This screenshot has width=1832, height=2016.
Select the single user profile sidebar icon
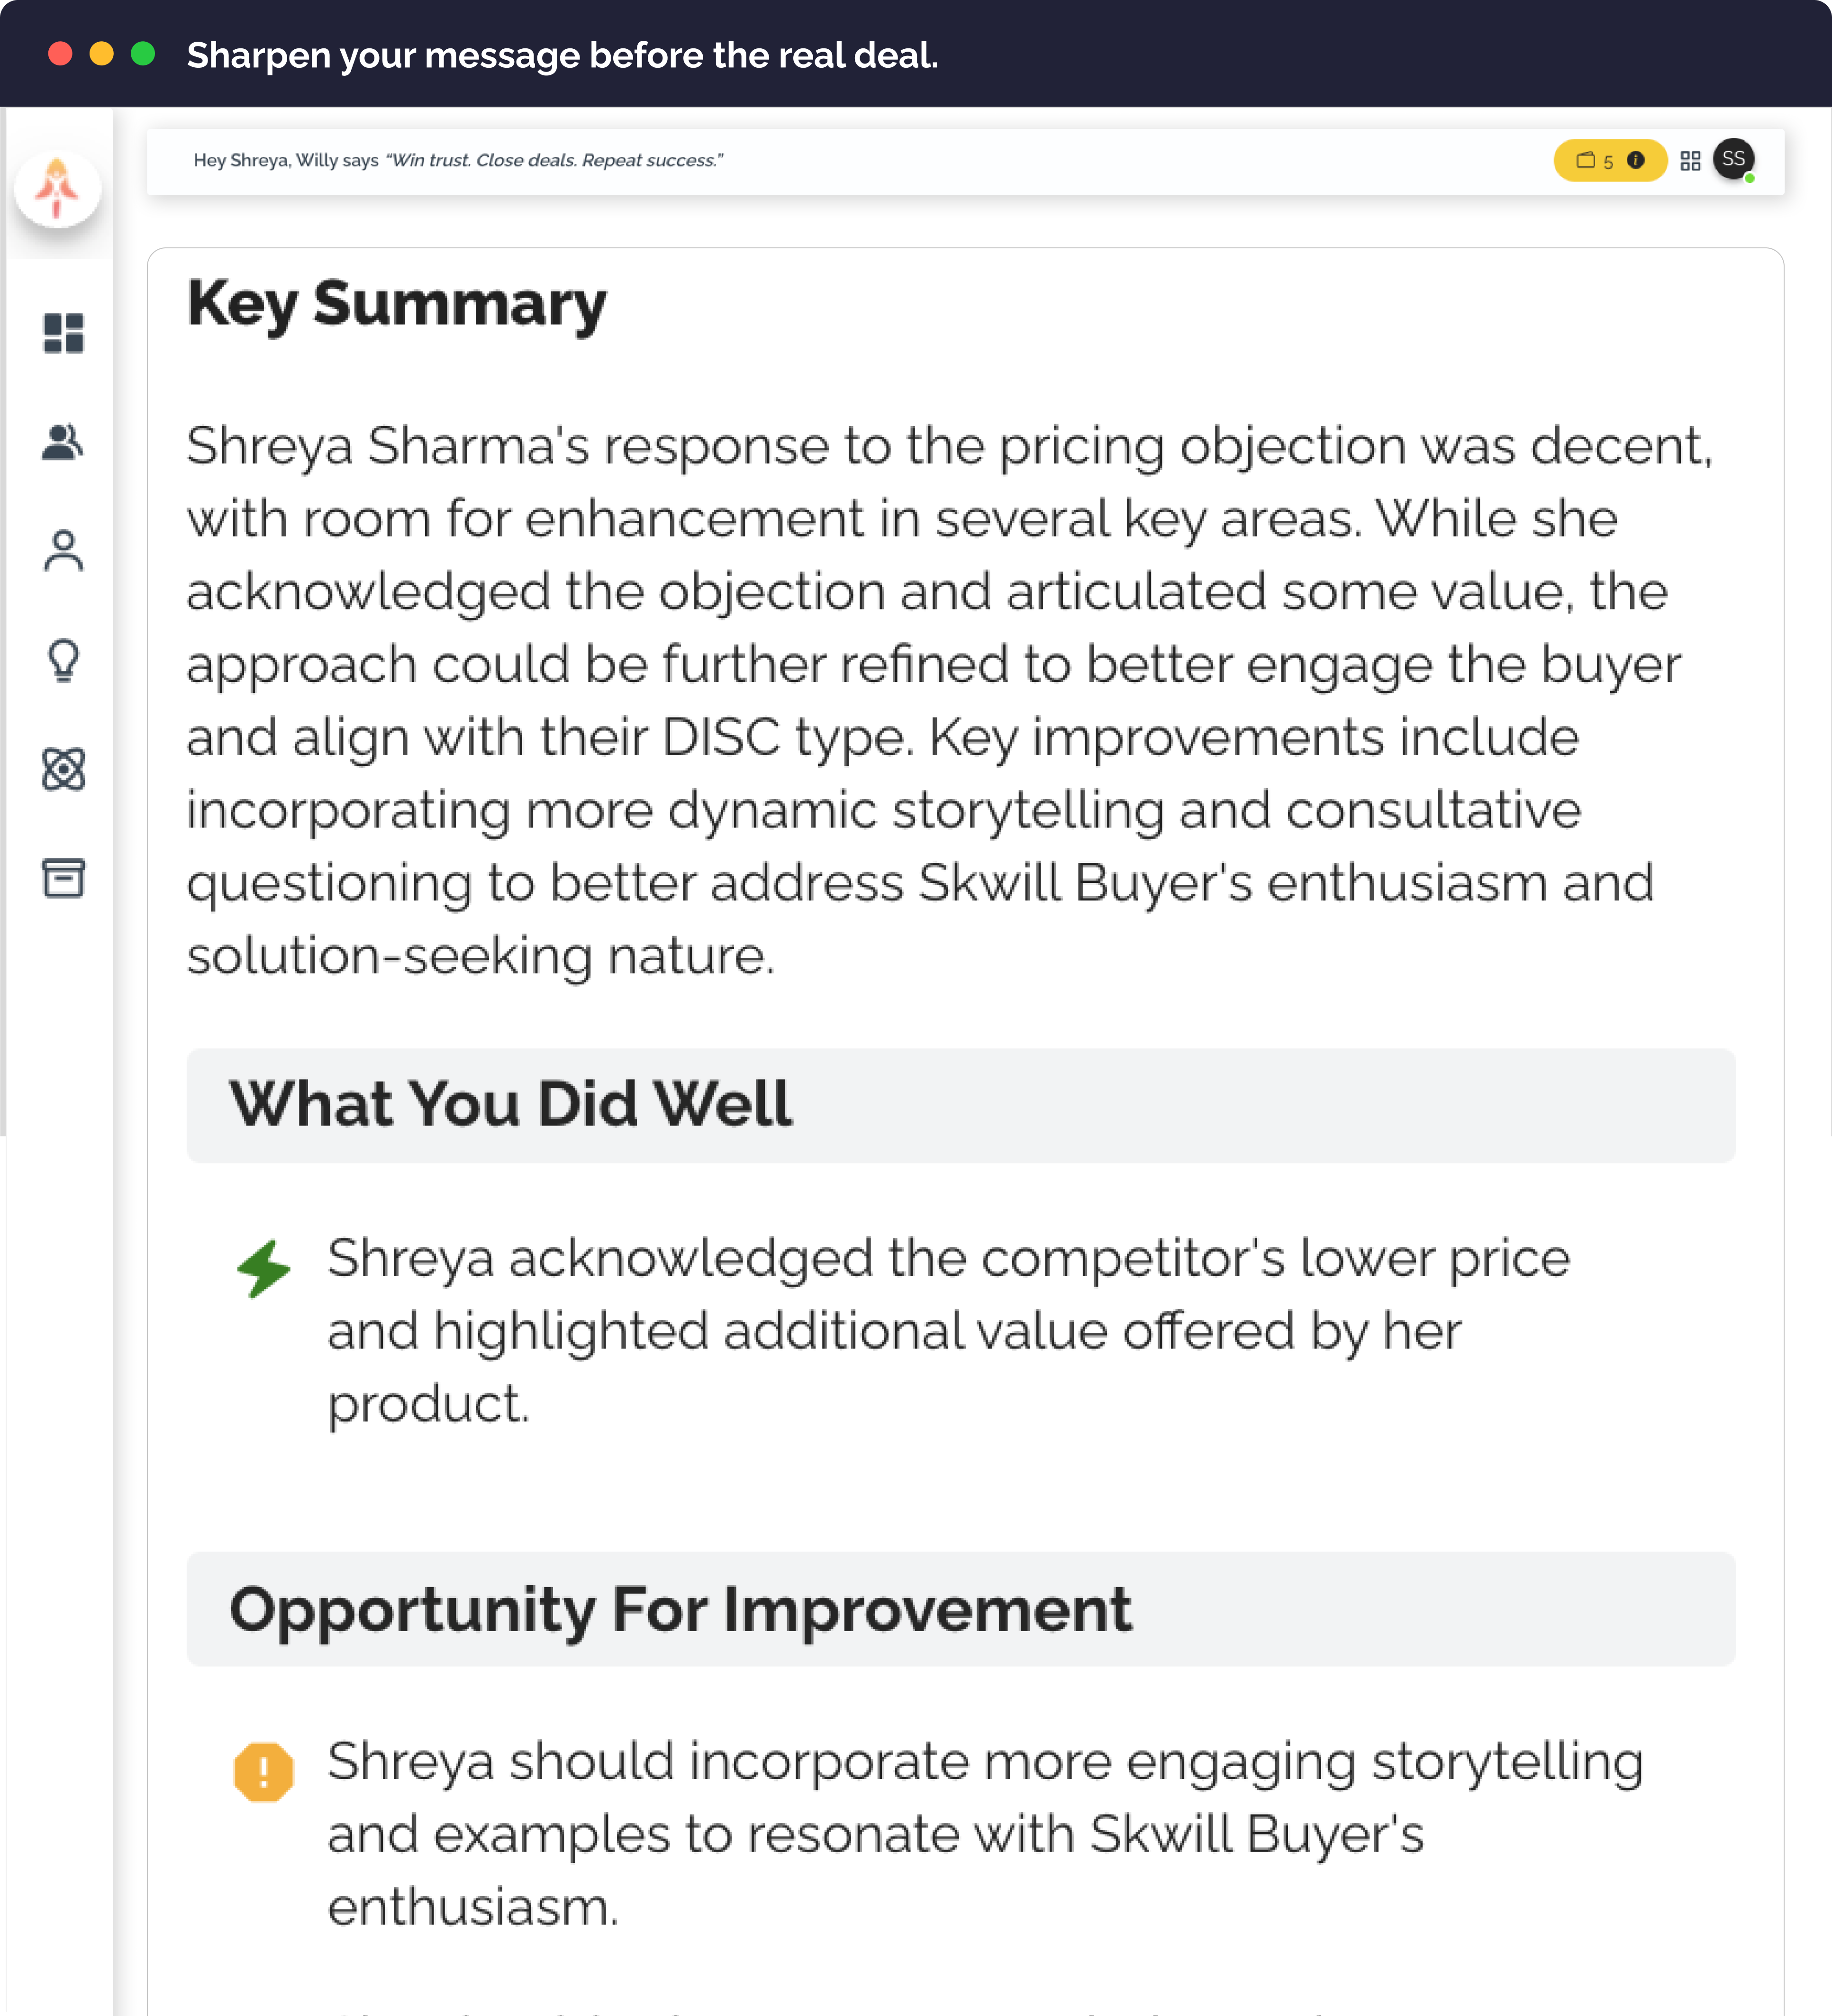[x=63, y=551]
